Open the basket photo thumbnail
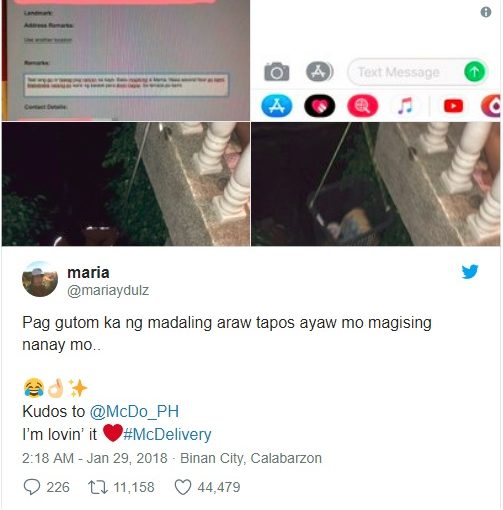Viewport: 503px width, 510px height. click(x=376, y=184)
